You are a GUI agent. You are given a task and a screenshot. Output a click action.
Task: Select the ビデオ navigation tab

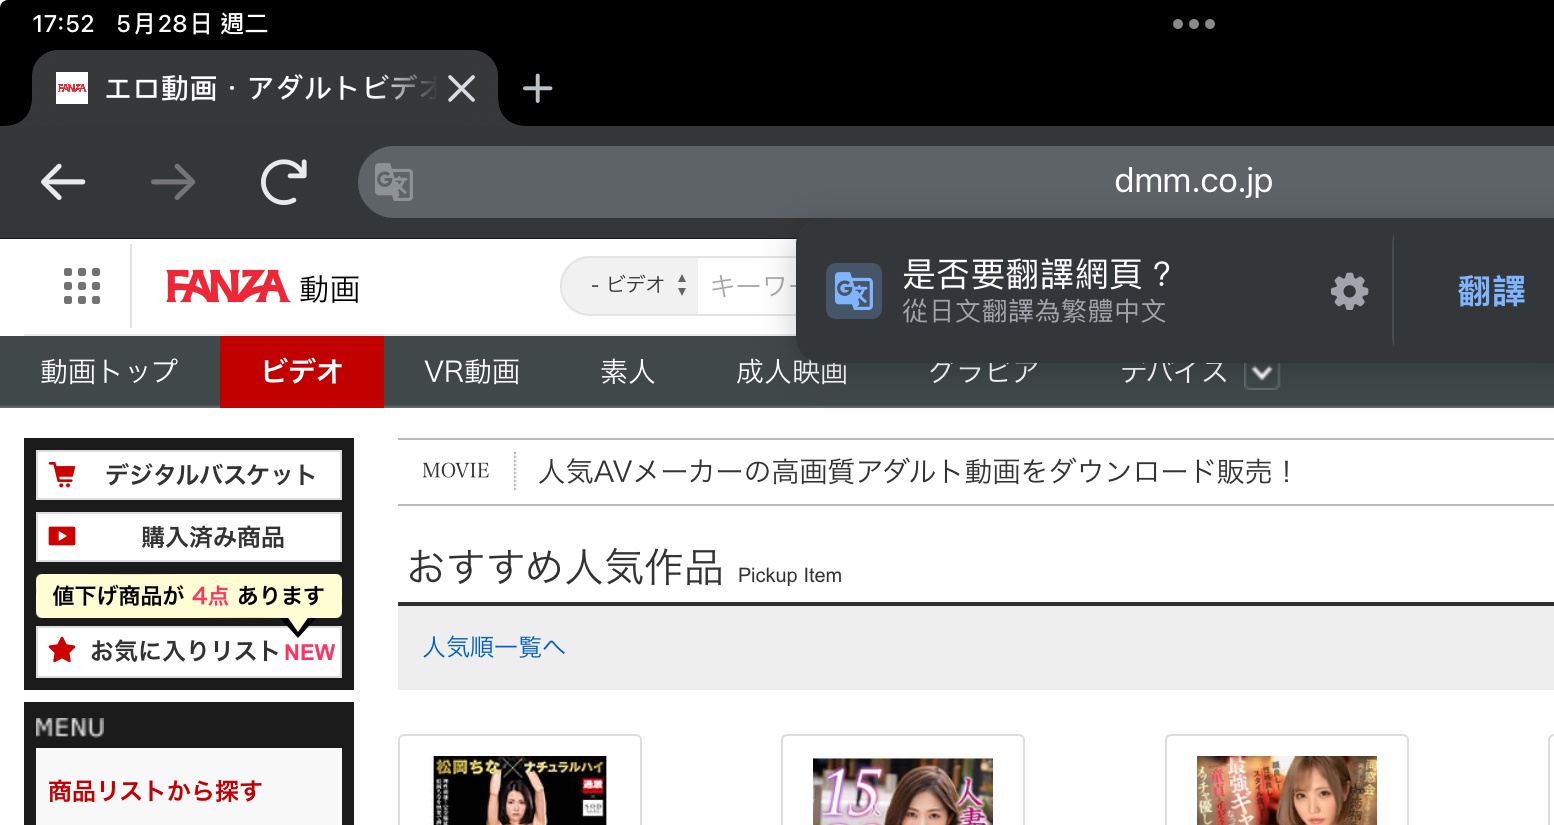point(302,372)
